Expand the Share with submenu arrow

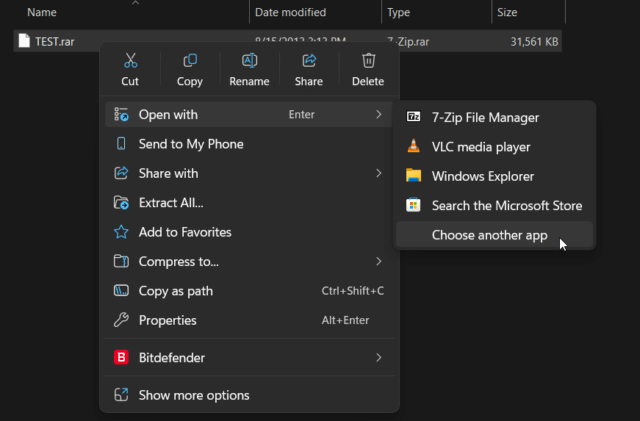pyautogui.click(x=379, y=173)
